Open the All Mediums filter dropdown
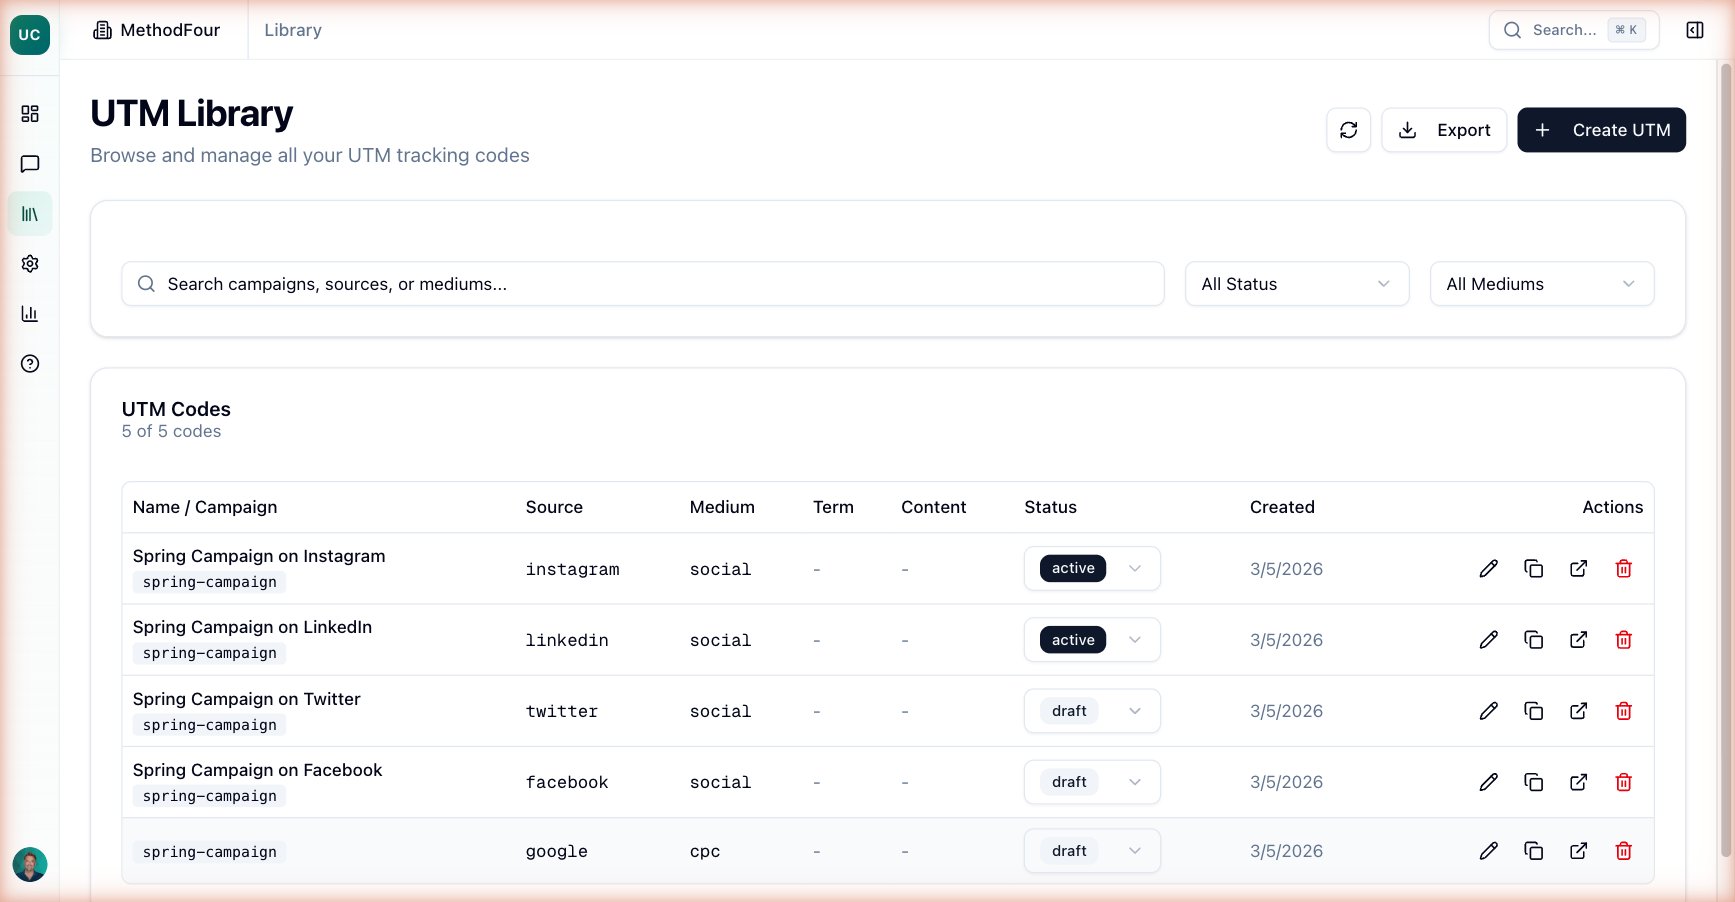 click(1541, 283)
